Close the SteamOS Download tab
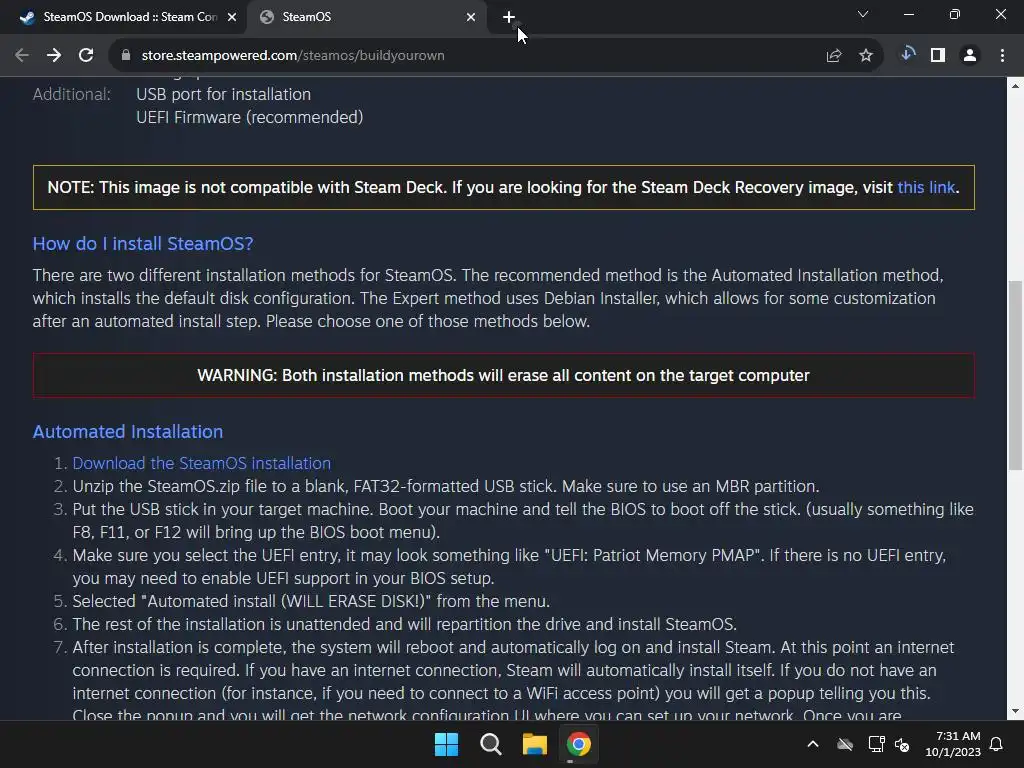Image resolution: width=1024 pixels, height=768 pixels. [232, 17]
